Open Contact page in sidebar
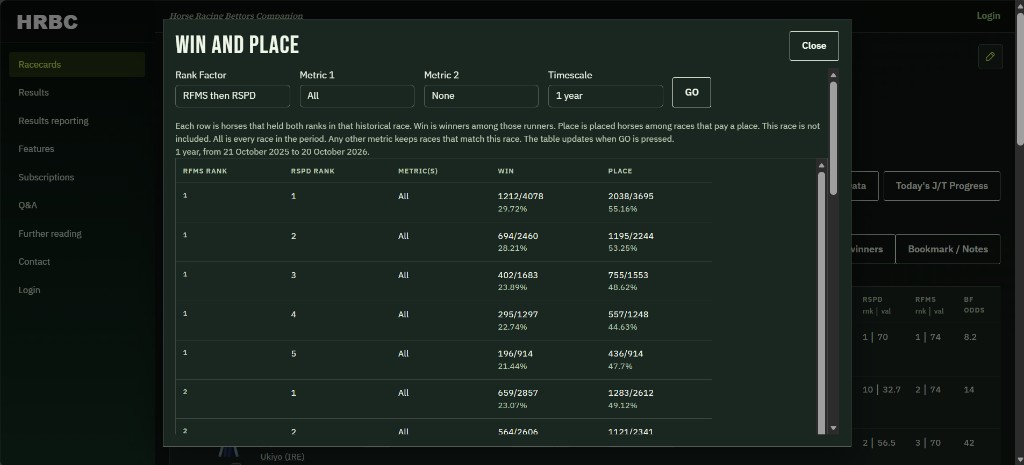 pos(34,261)
